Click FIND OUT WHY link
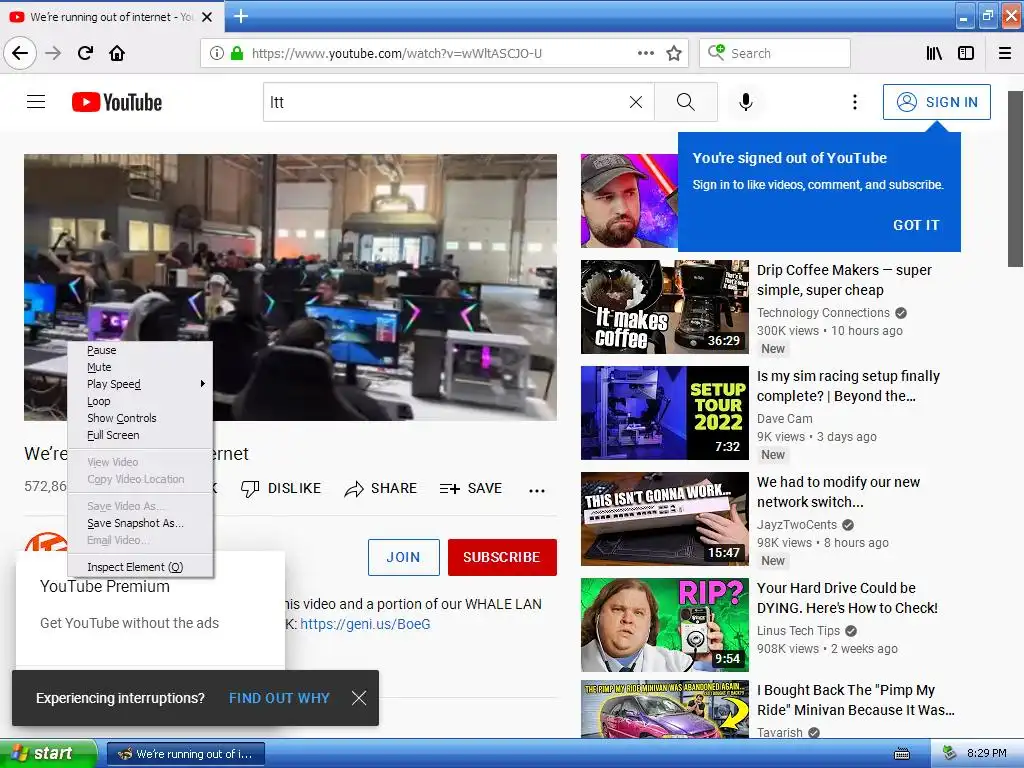The width and height of the screenshot is (1024, 768). coord(279,698)
